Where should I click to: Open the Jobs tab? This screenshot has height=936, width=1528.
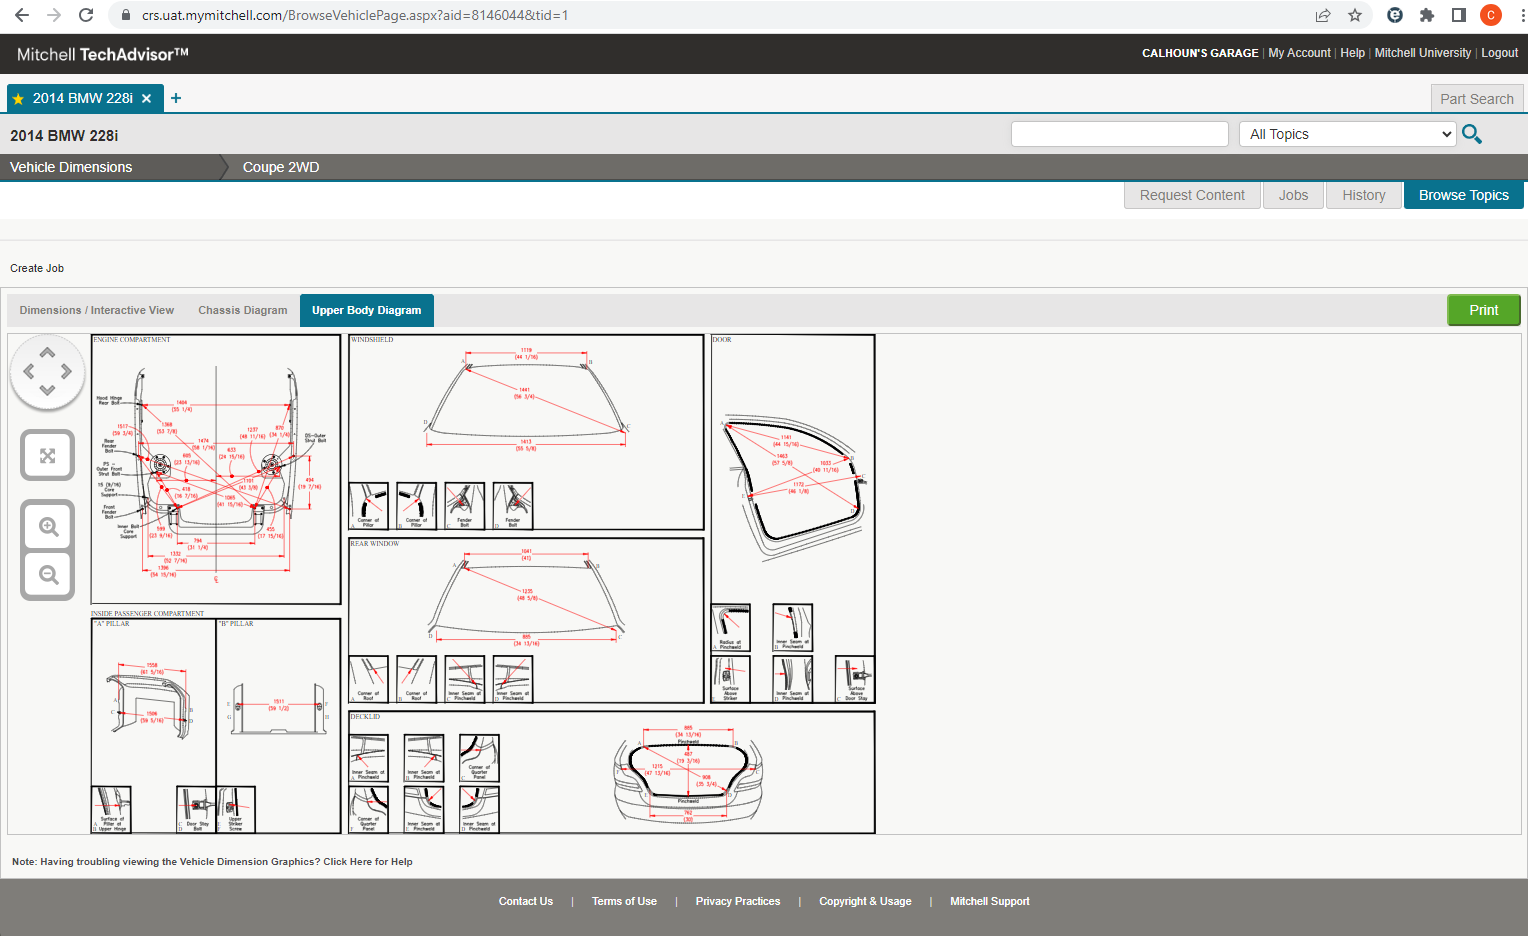(x=1293, y=195)
